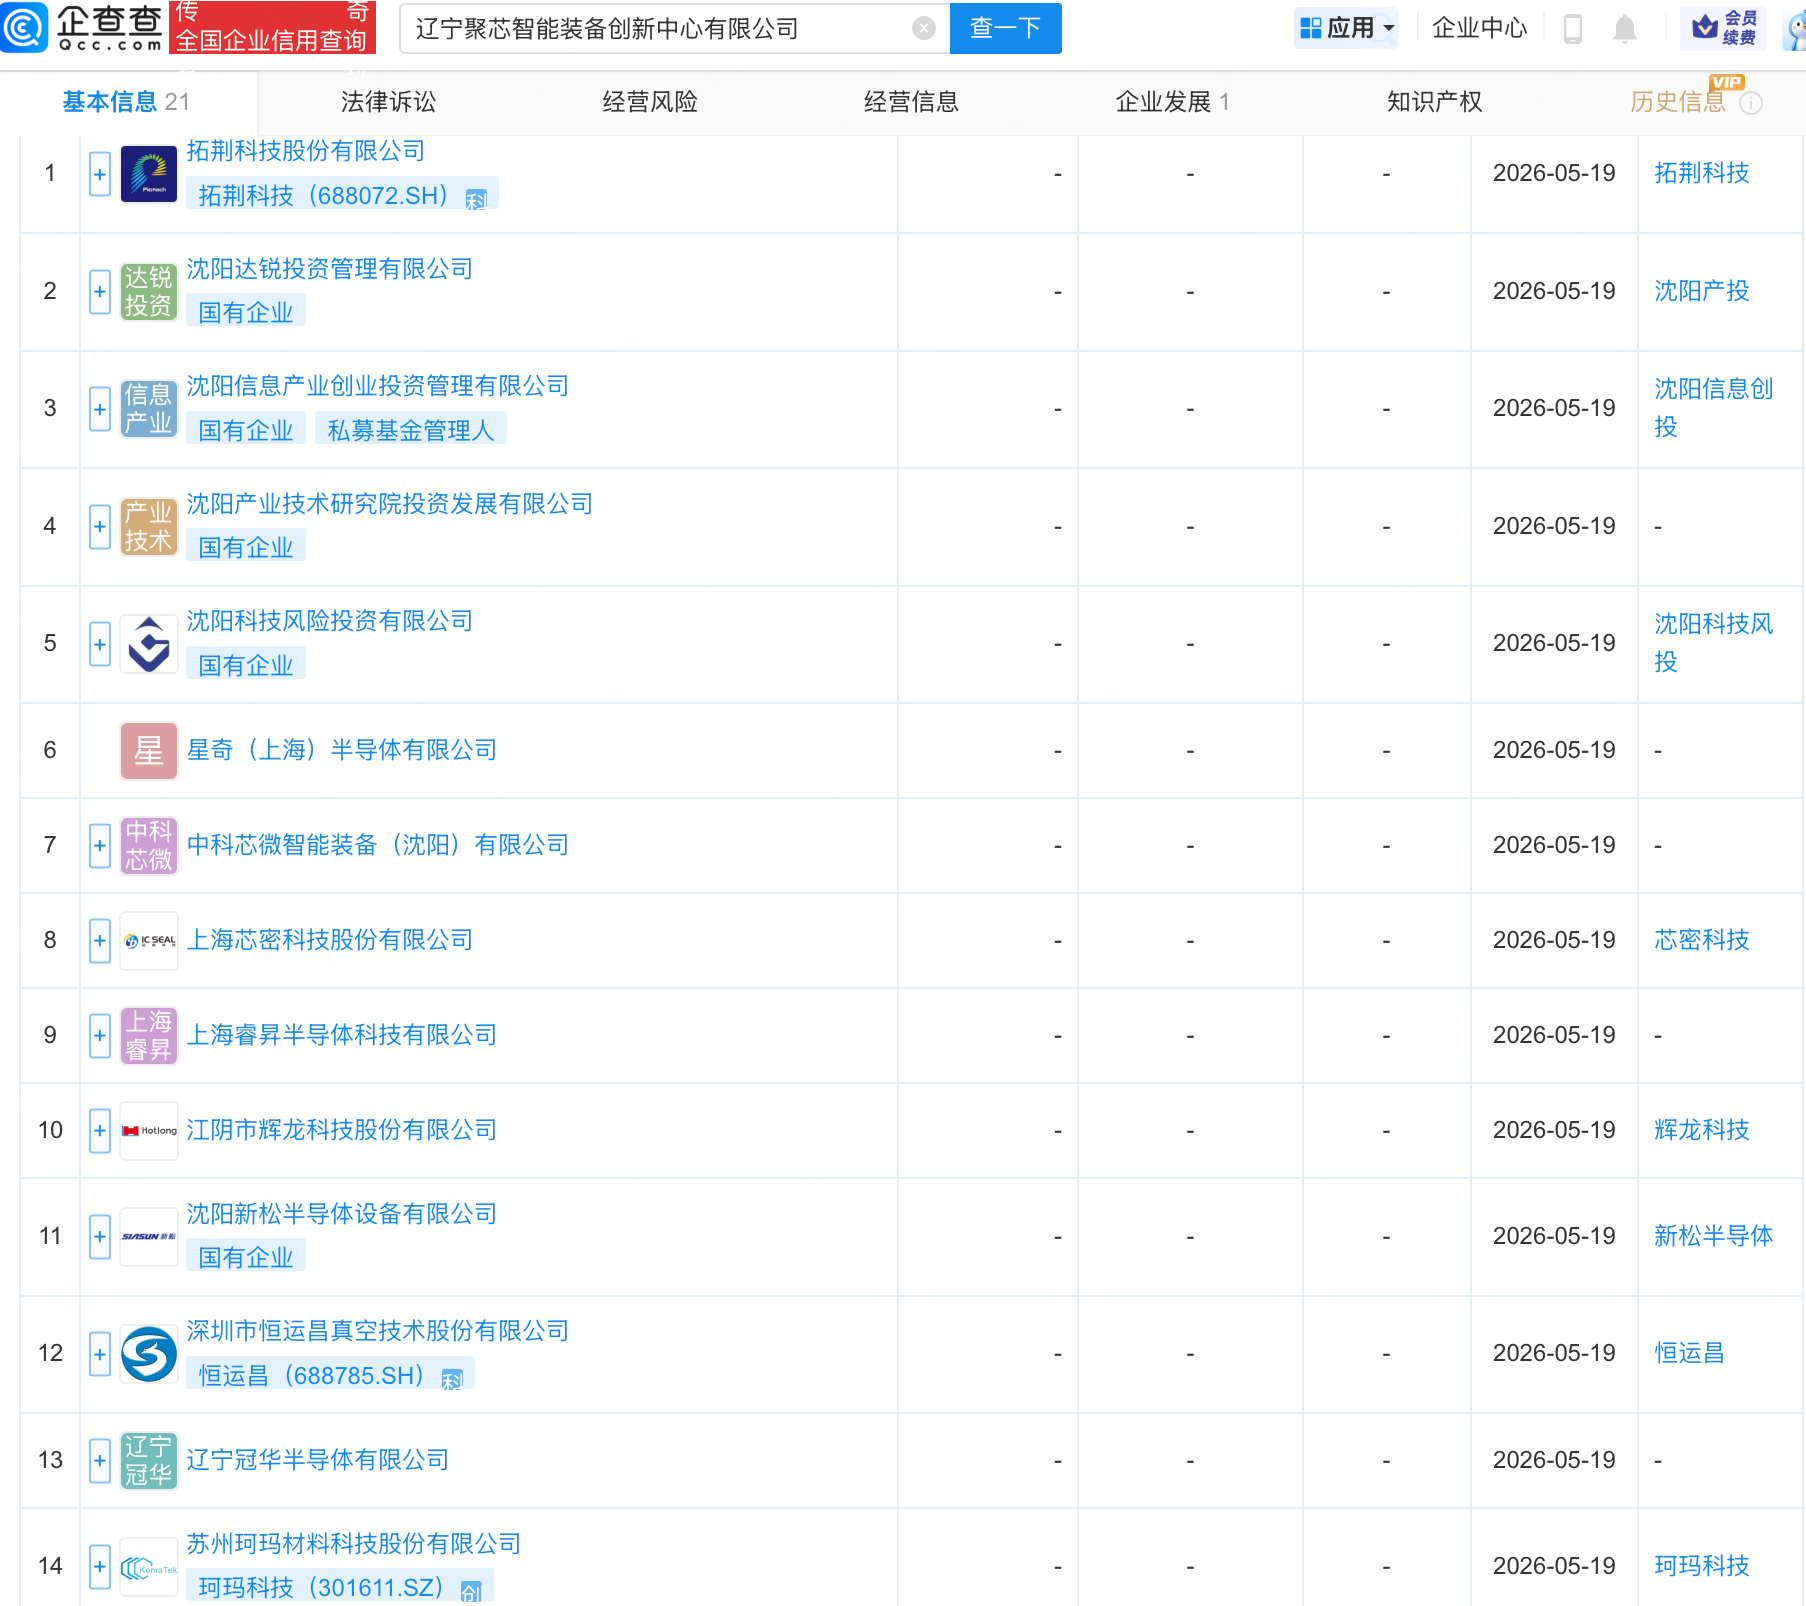1806x1606 pixels.
Task: Open the 辽宁冠华 logo tile
Action: click(149, 1461)
